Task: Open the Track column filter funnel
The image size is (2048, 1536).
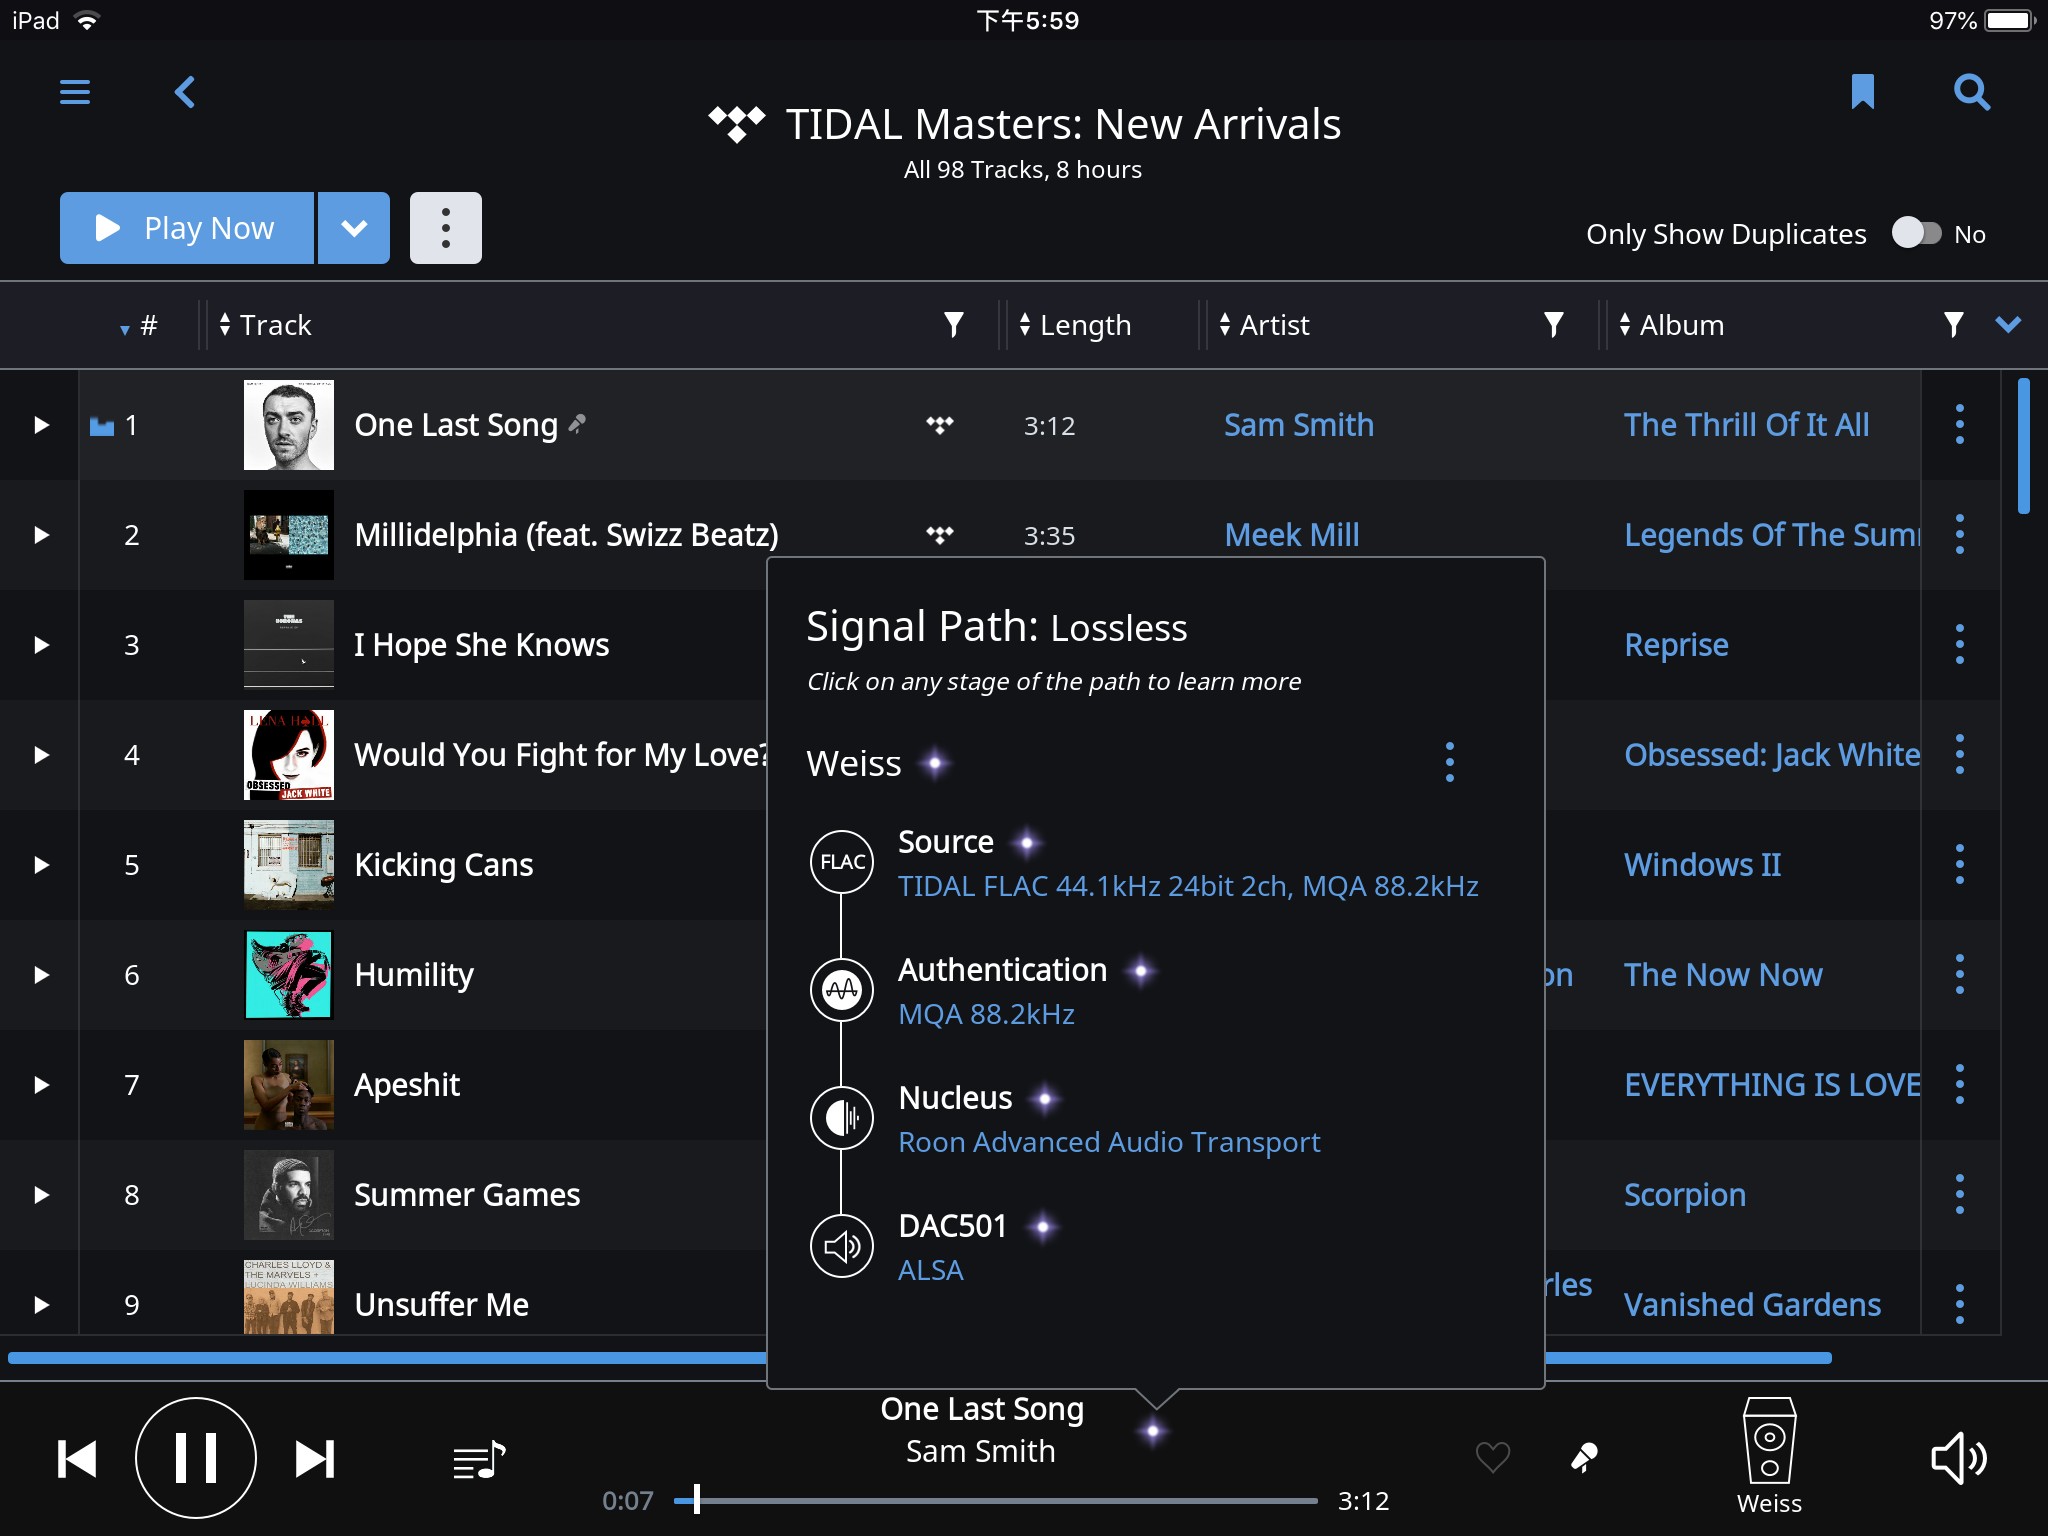Action: pos(954,325)
